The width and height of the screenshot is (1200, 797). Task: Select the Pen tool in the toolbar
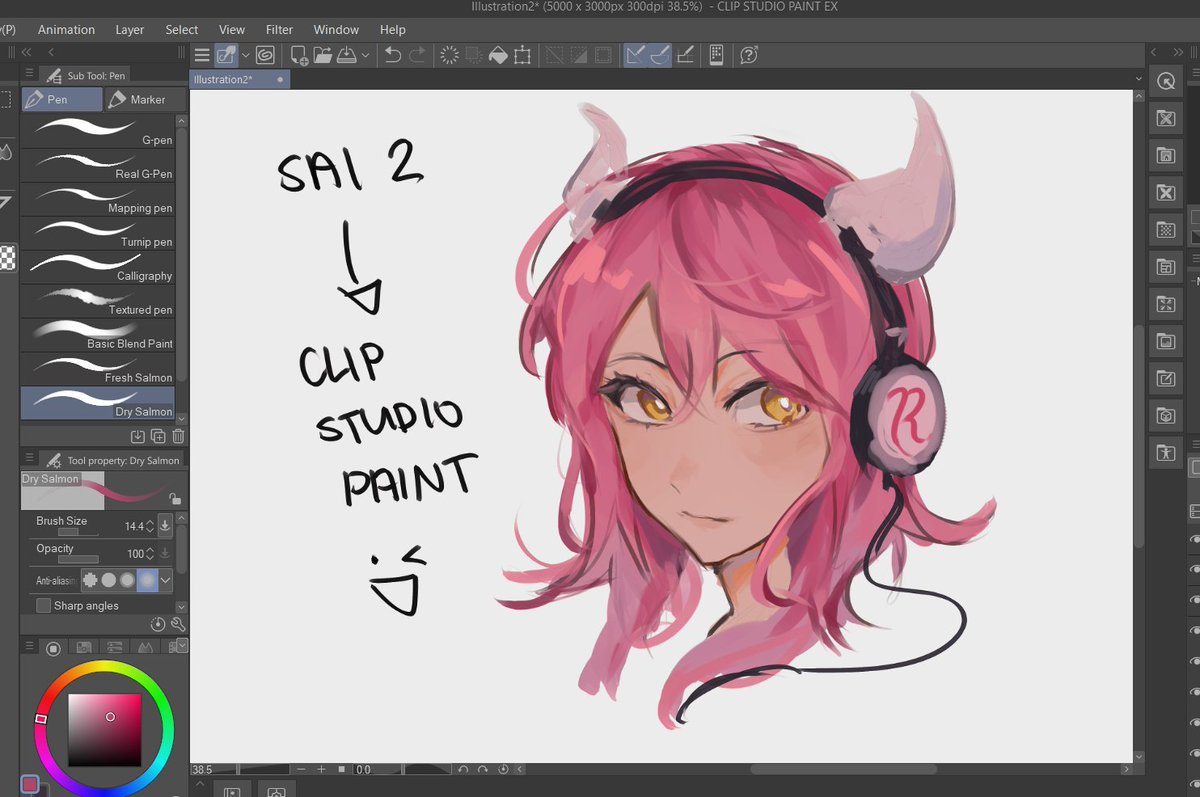tap(61, 99)
